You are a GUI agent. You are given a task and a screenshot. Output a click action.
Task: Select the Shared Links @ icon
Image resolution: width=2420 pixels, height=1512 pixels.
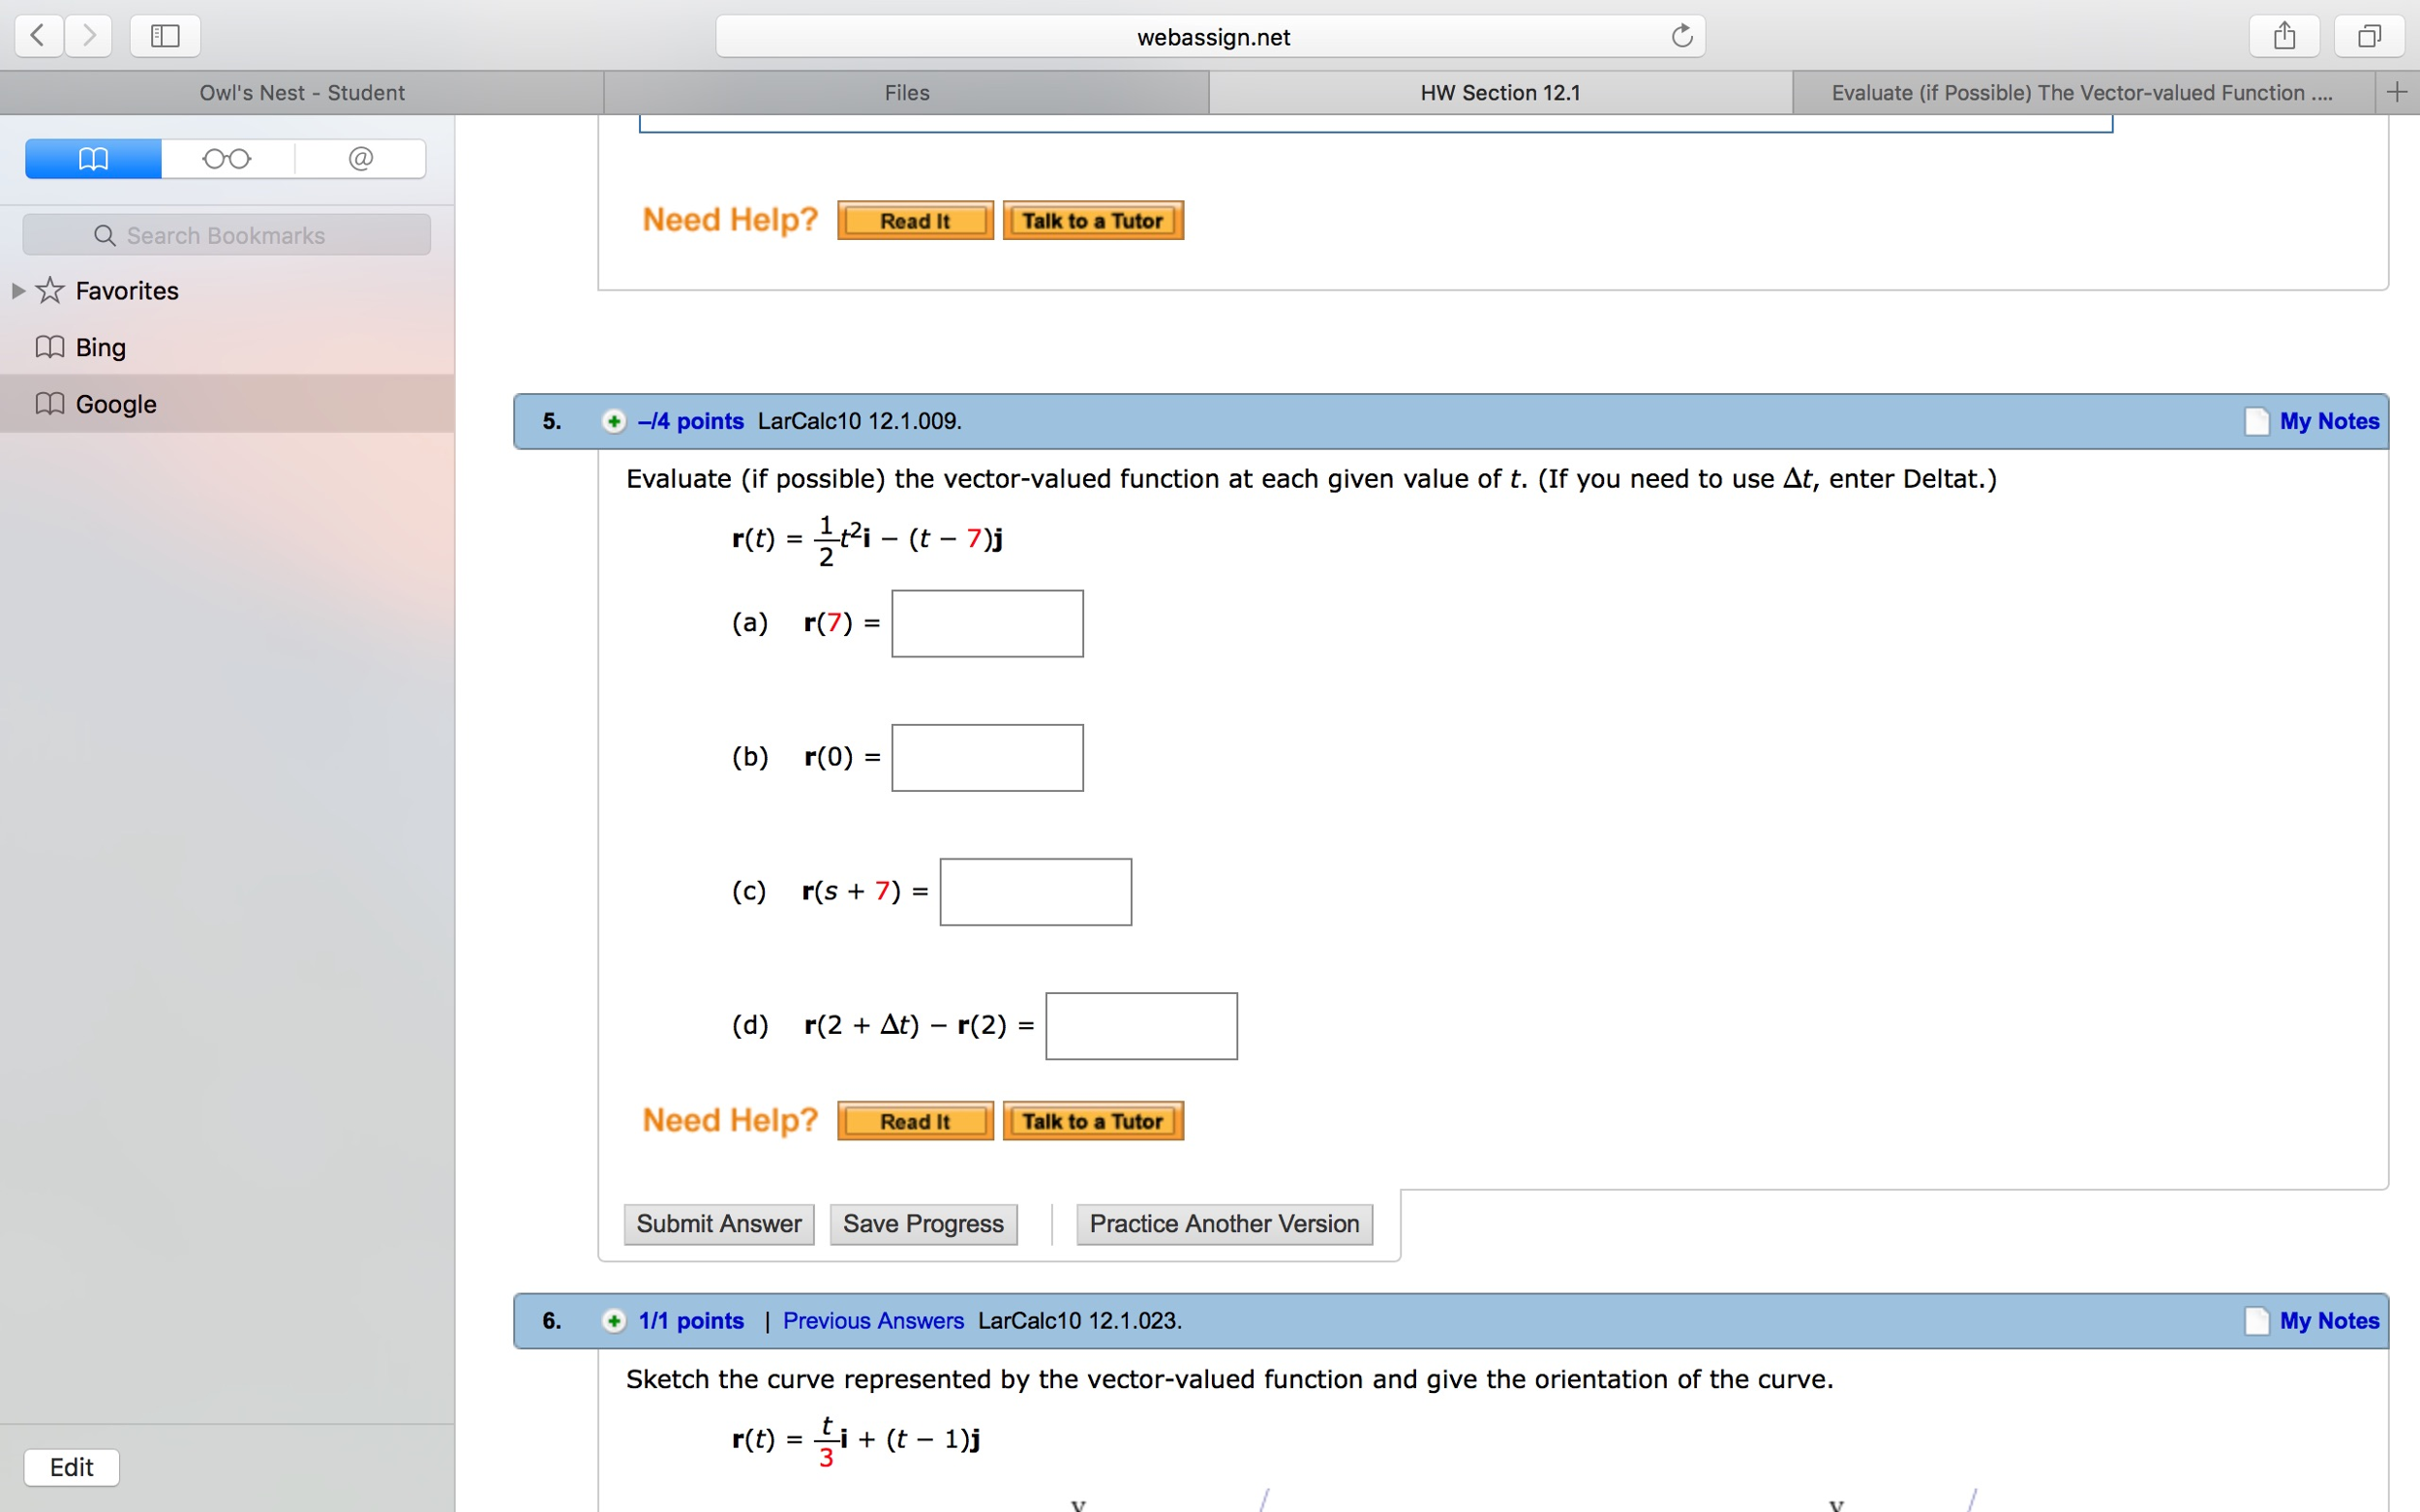click(x=360, y=158)
